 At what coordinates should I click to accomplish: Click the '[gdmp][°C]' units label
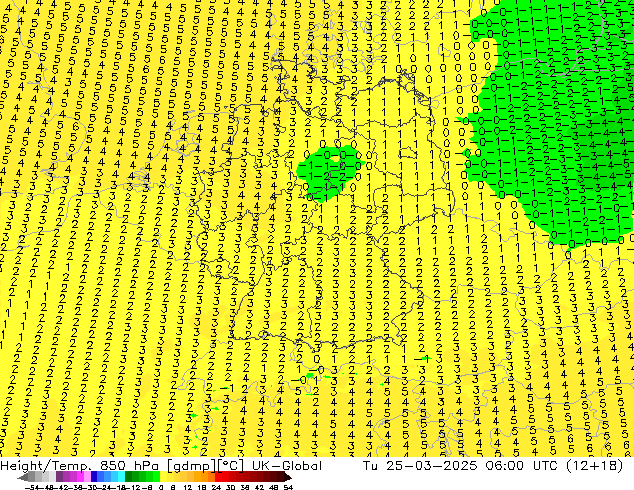click(x=206, y=466)
